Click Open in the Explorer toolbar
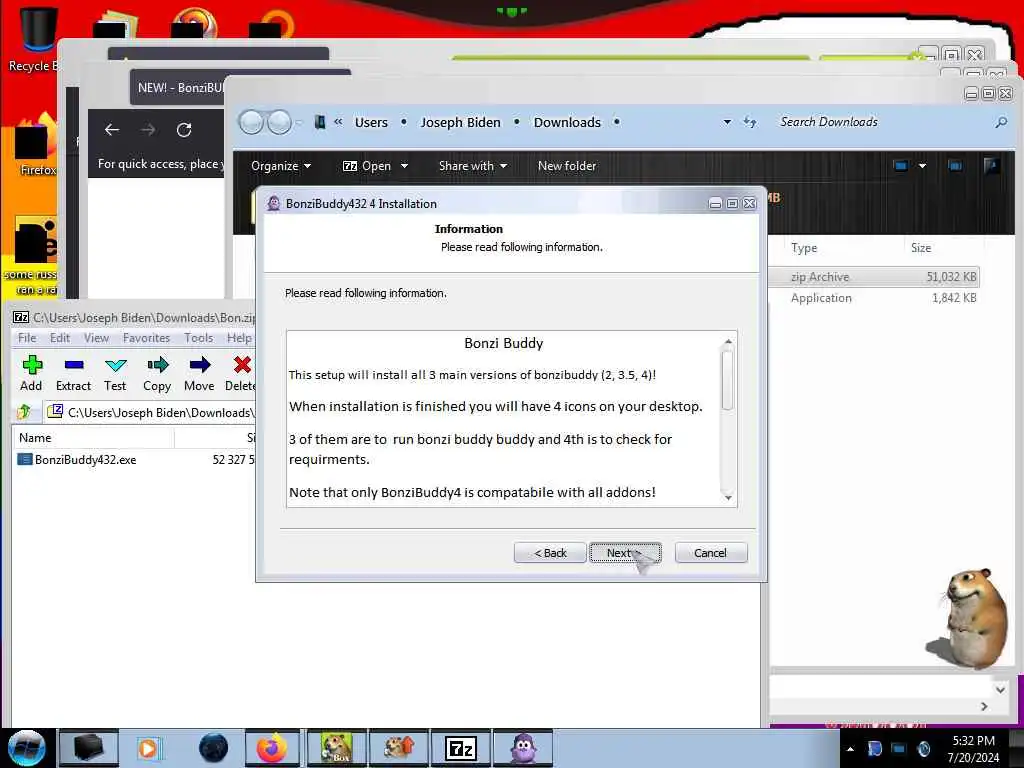Image resolution: width=1024 pixels, height=768 pixels. 367,166
